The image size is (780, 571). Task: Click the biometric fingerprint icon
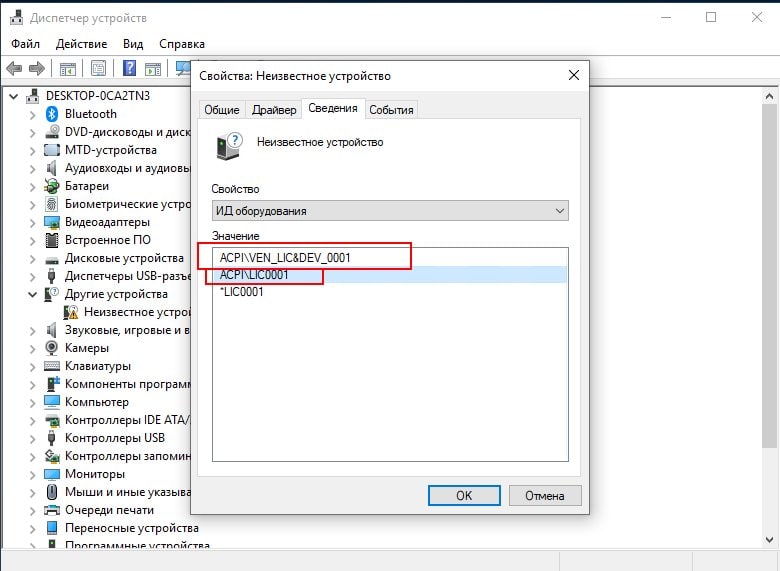tap(52, 204)
